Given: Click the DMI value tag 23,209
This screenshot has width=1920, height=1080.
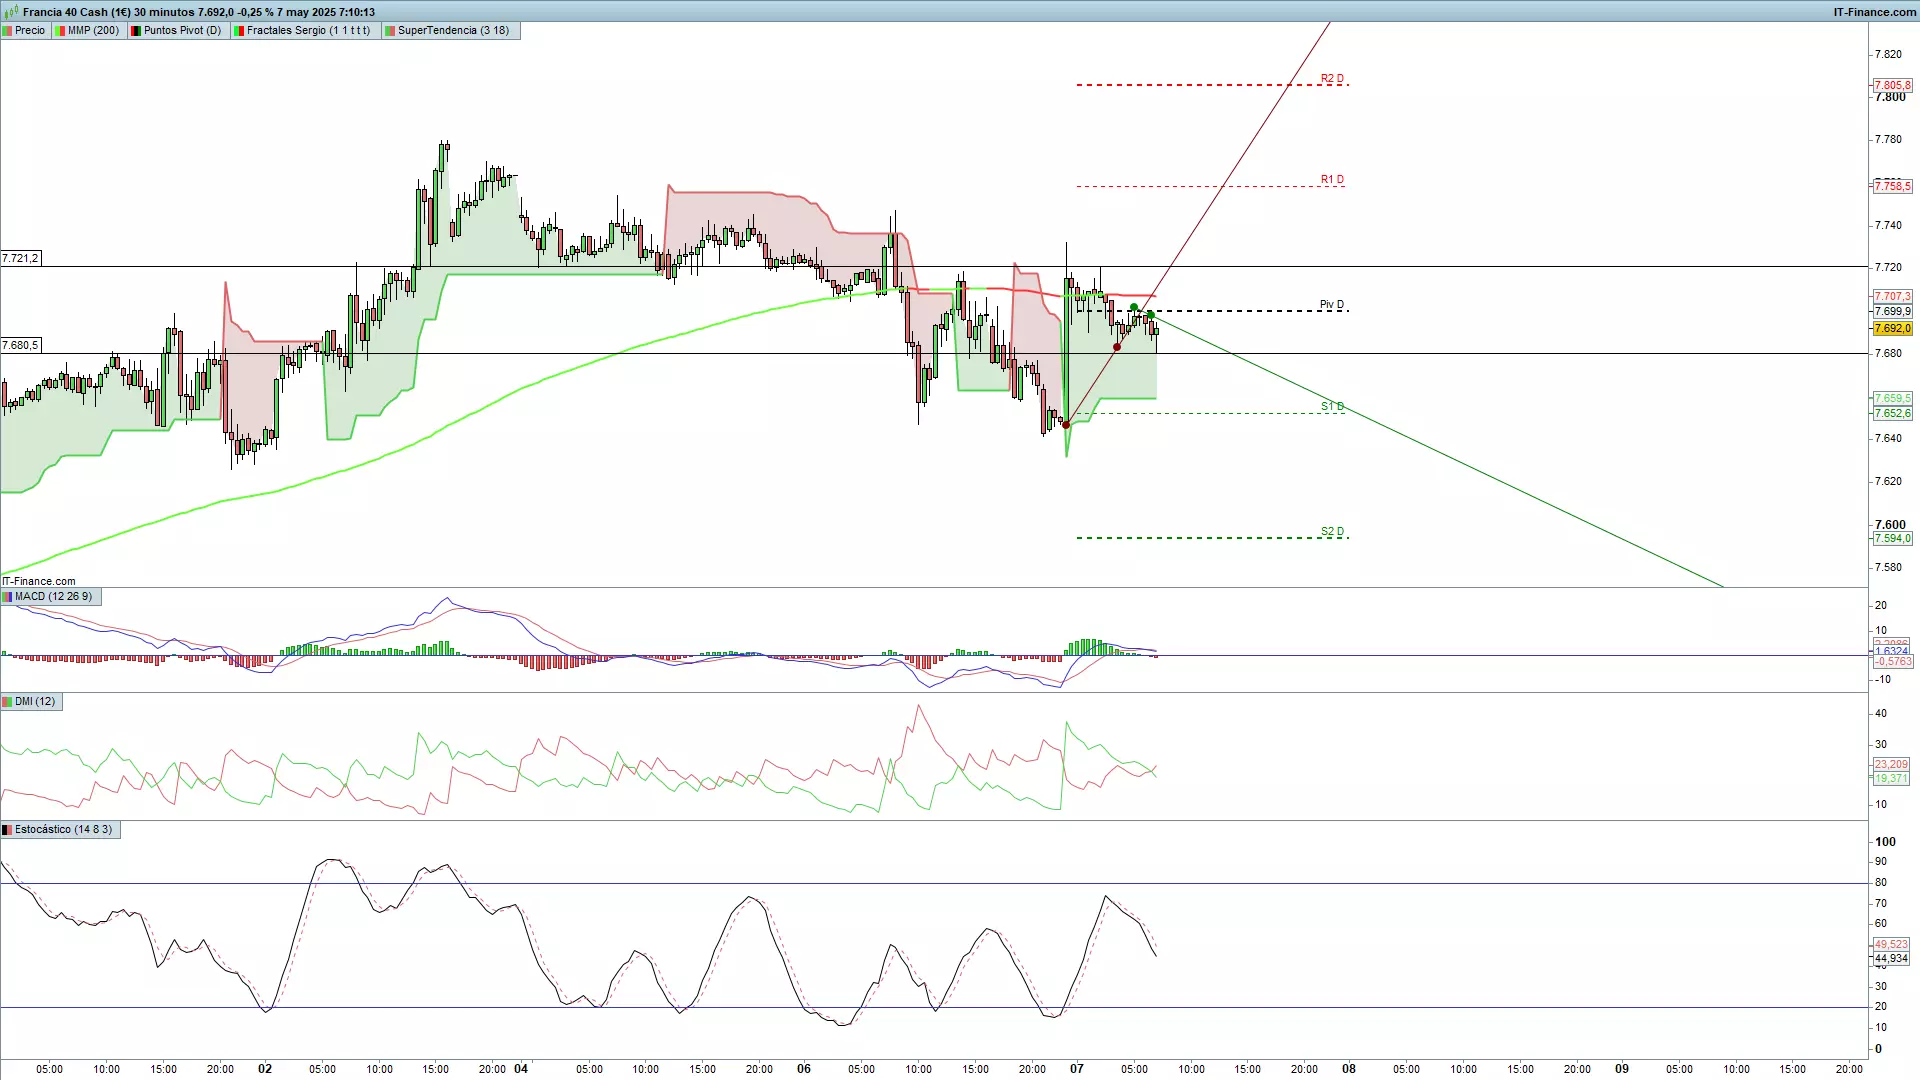Looking at the screenshot, I should [x=1891, y=764].
